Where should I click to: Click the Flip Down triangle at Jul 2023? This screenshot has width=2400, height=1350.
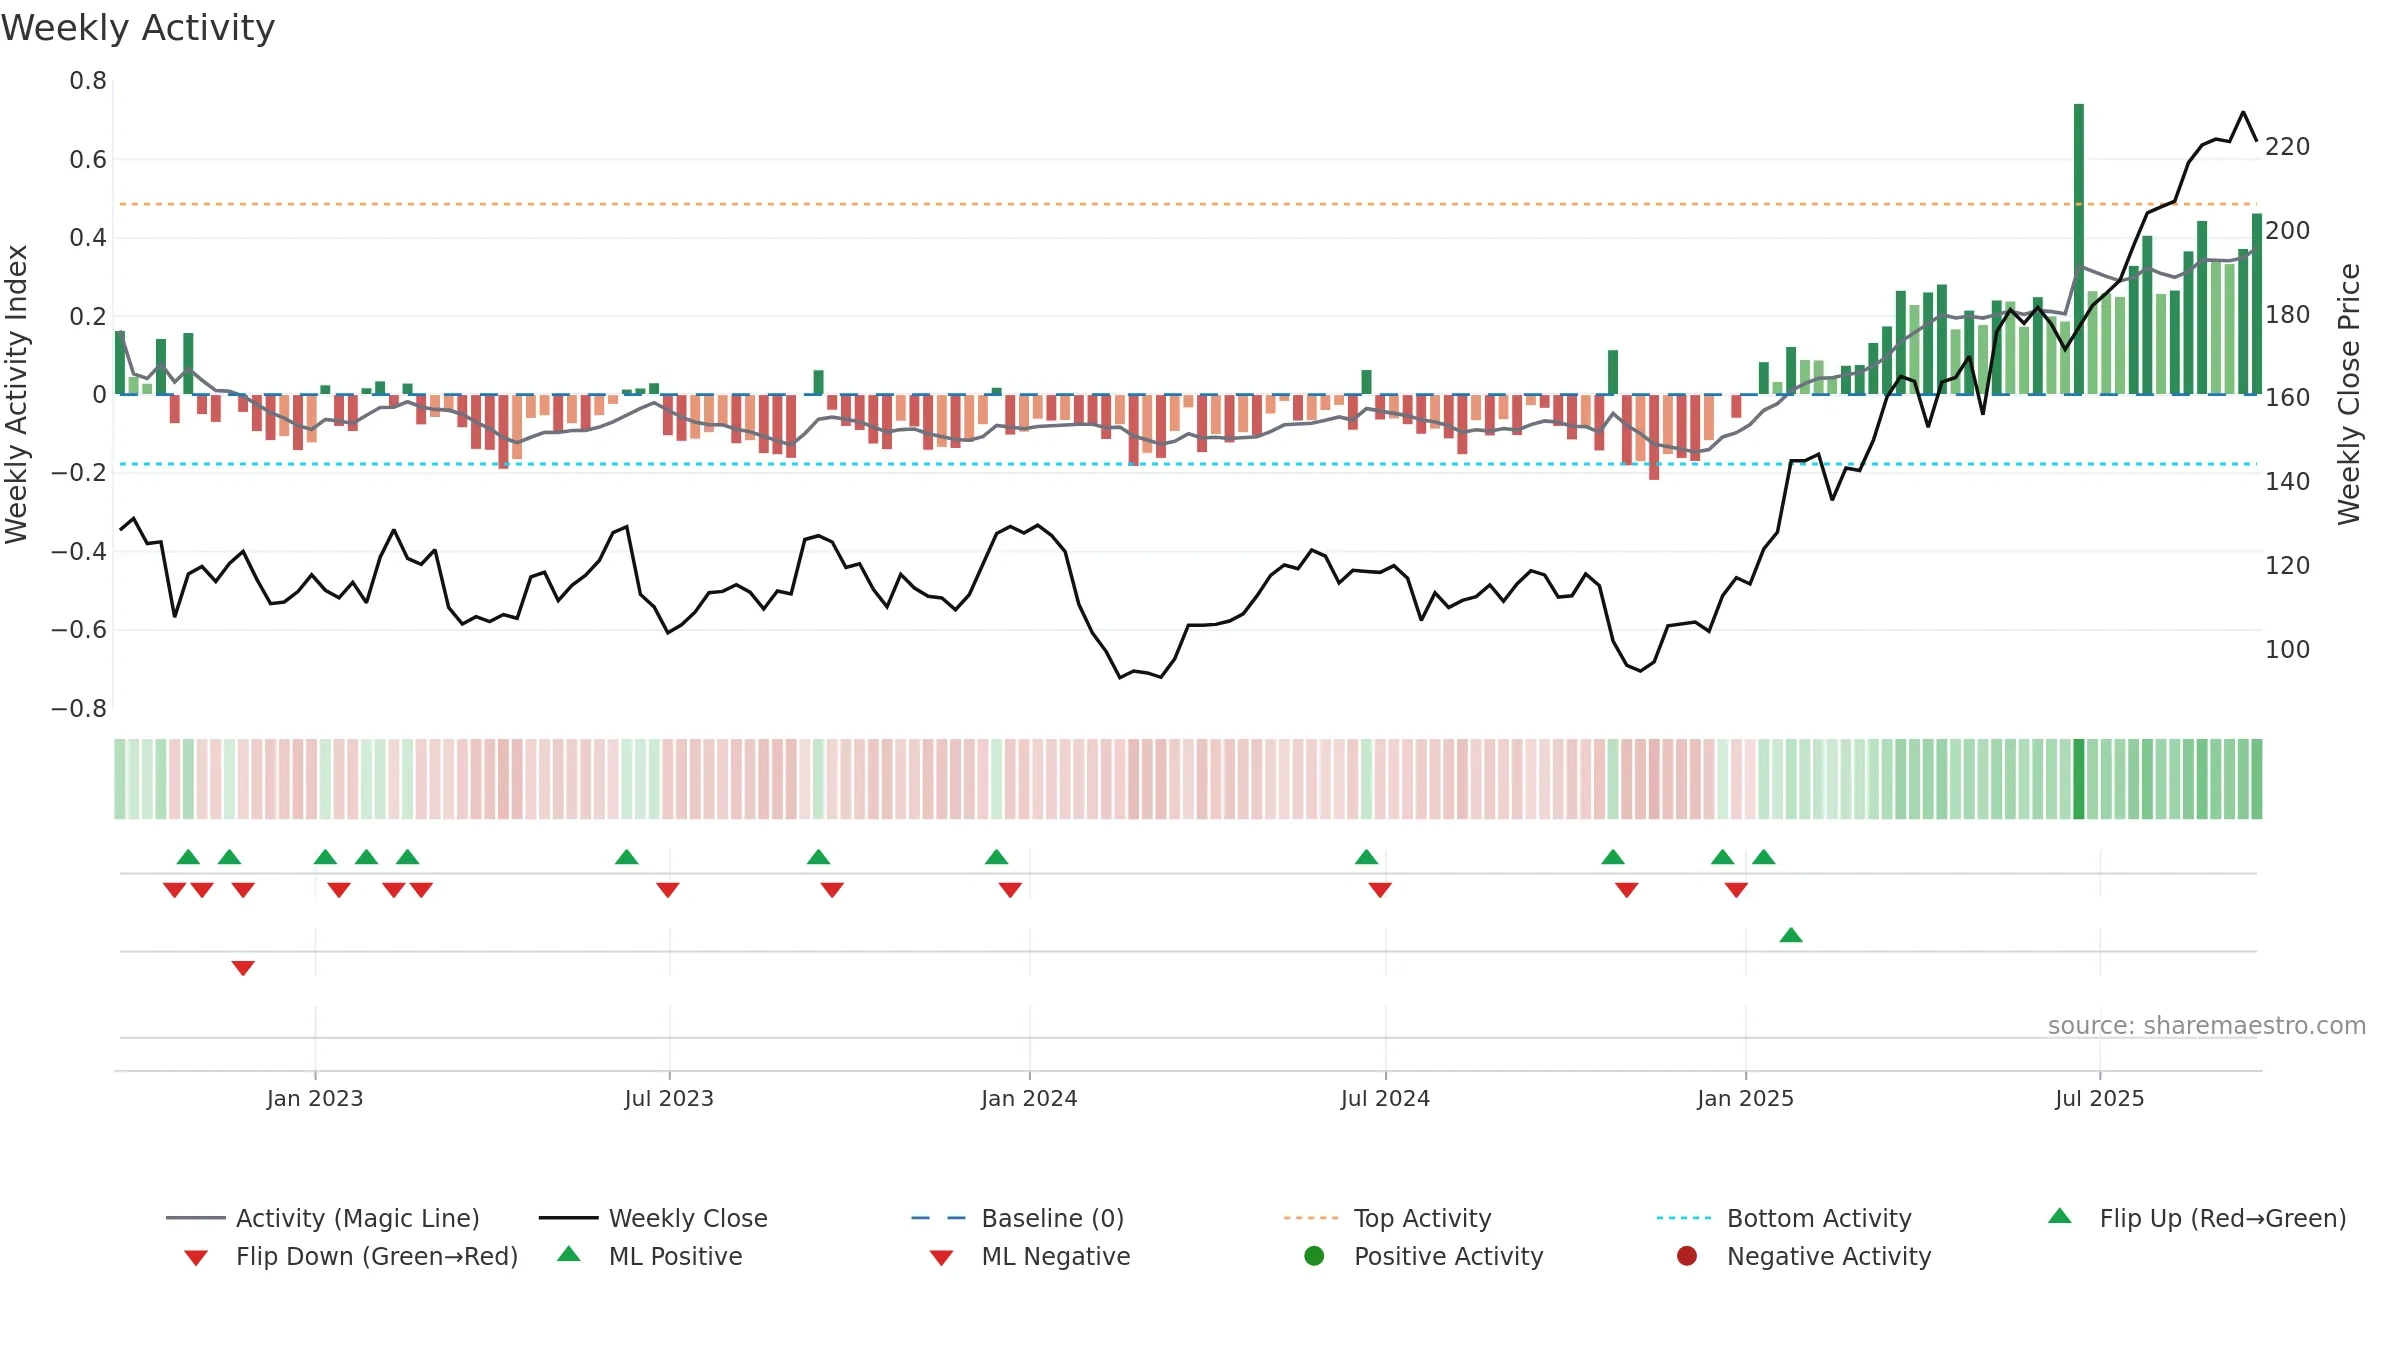(668, 889)
